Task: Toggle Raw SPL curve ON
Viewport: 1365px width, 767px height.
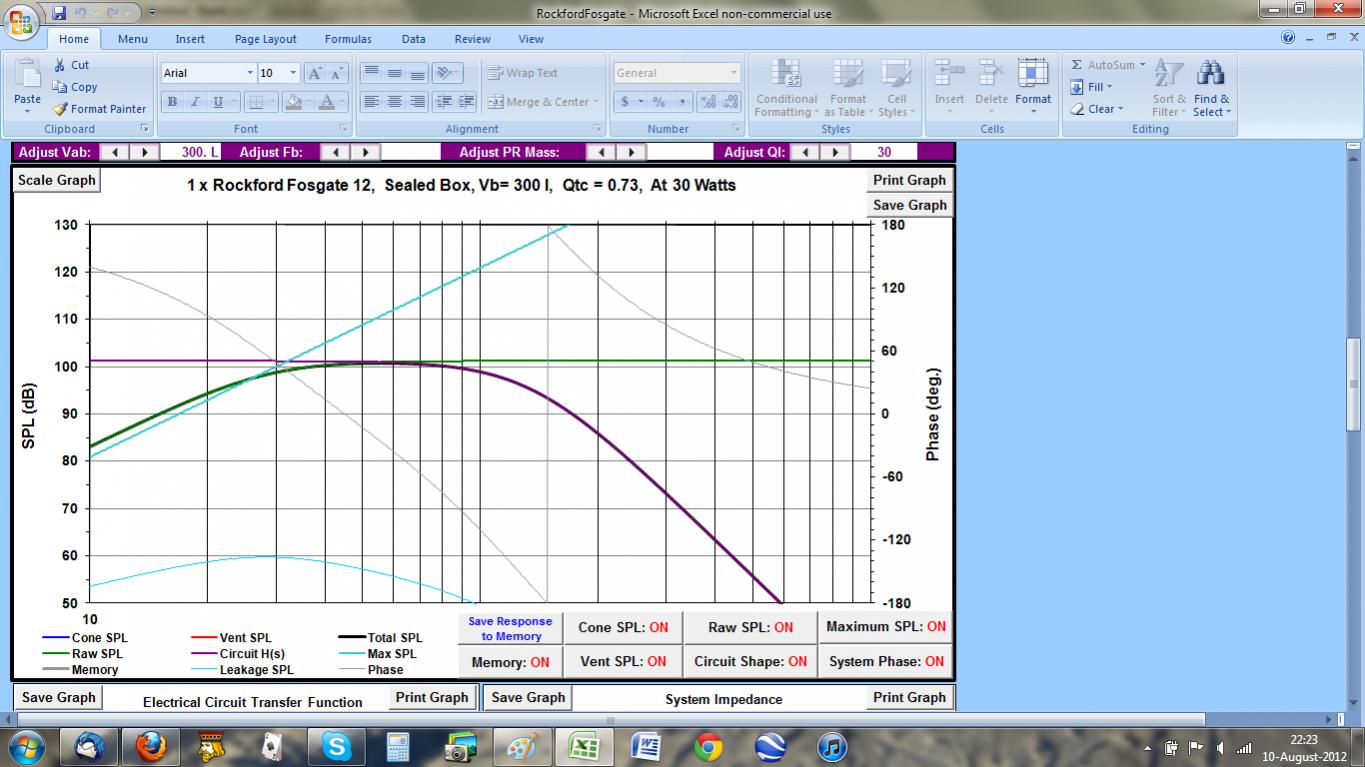Action: pyautogui.click(x=750, y=628)
